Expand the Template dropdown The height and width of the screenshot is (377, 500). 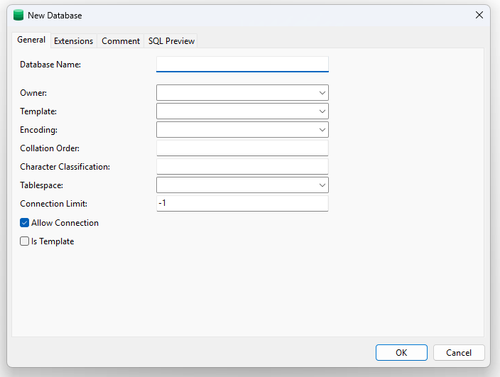pos(242,111)
